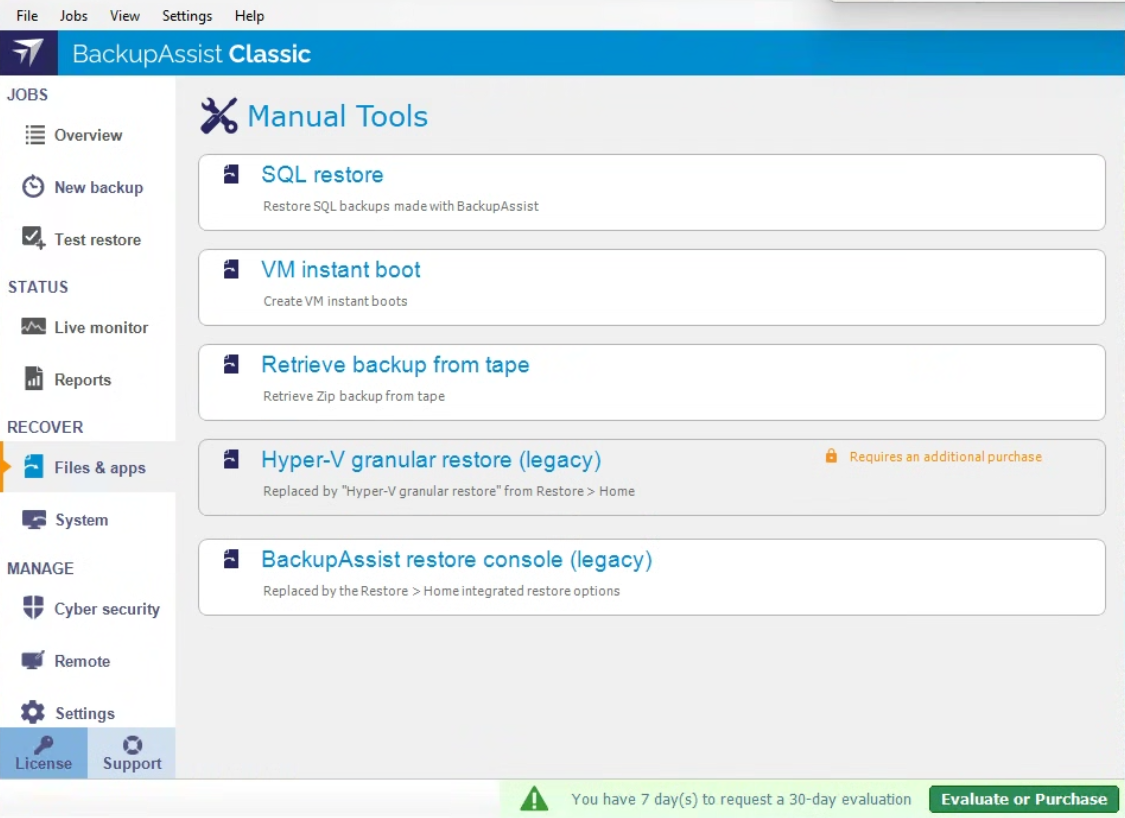
Task: Click the Reports chart icon
Action: coord(34,379)
